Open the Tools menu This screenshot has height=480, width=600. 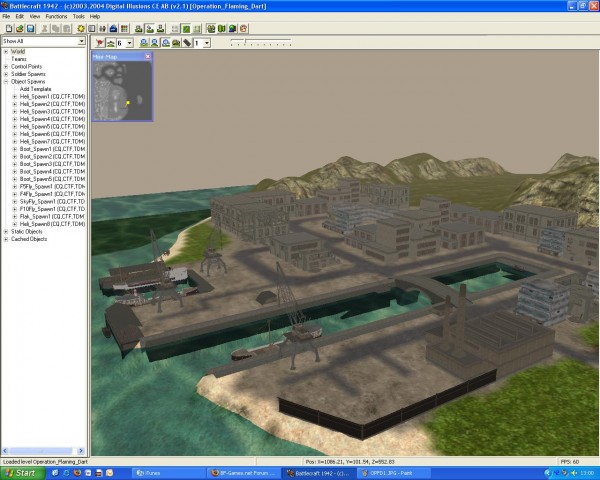[x=80, y=17]
